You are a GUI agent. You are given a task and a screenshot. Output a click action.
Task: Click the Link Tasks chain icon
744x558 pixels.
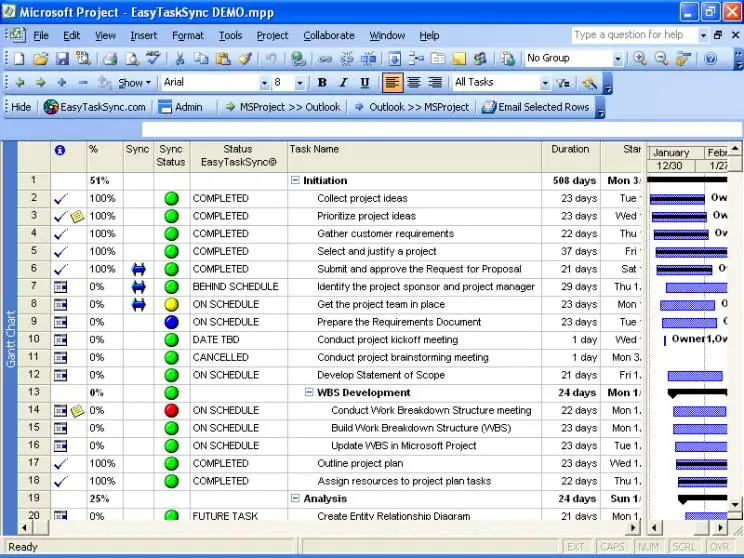325,59
